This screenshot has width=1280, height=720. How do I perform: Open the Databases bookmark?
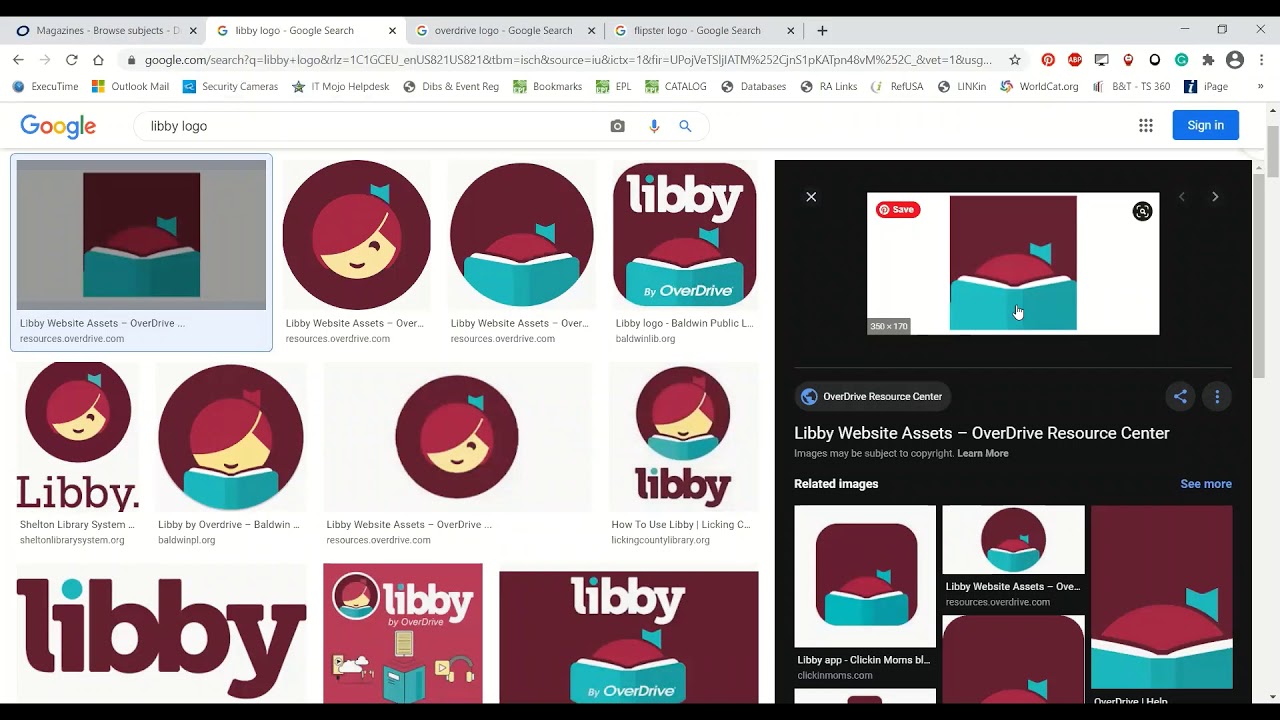coord(753,86)
